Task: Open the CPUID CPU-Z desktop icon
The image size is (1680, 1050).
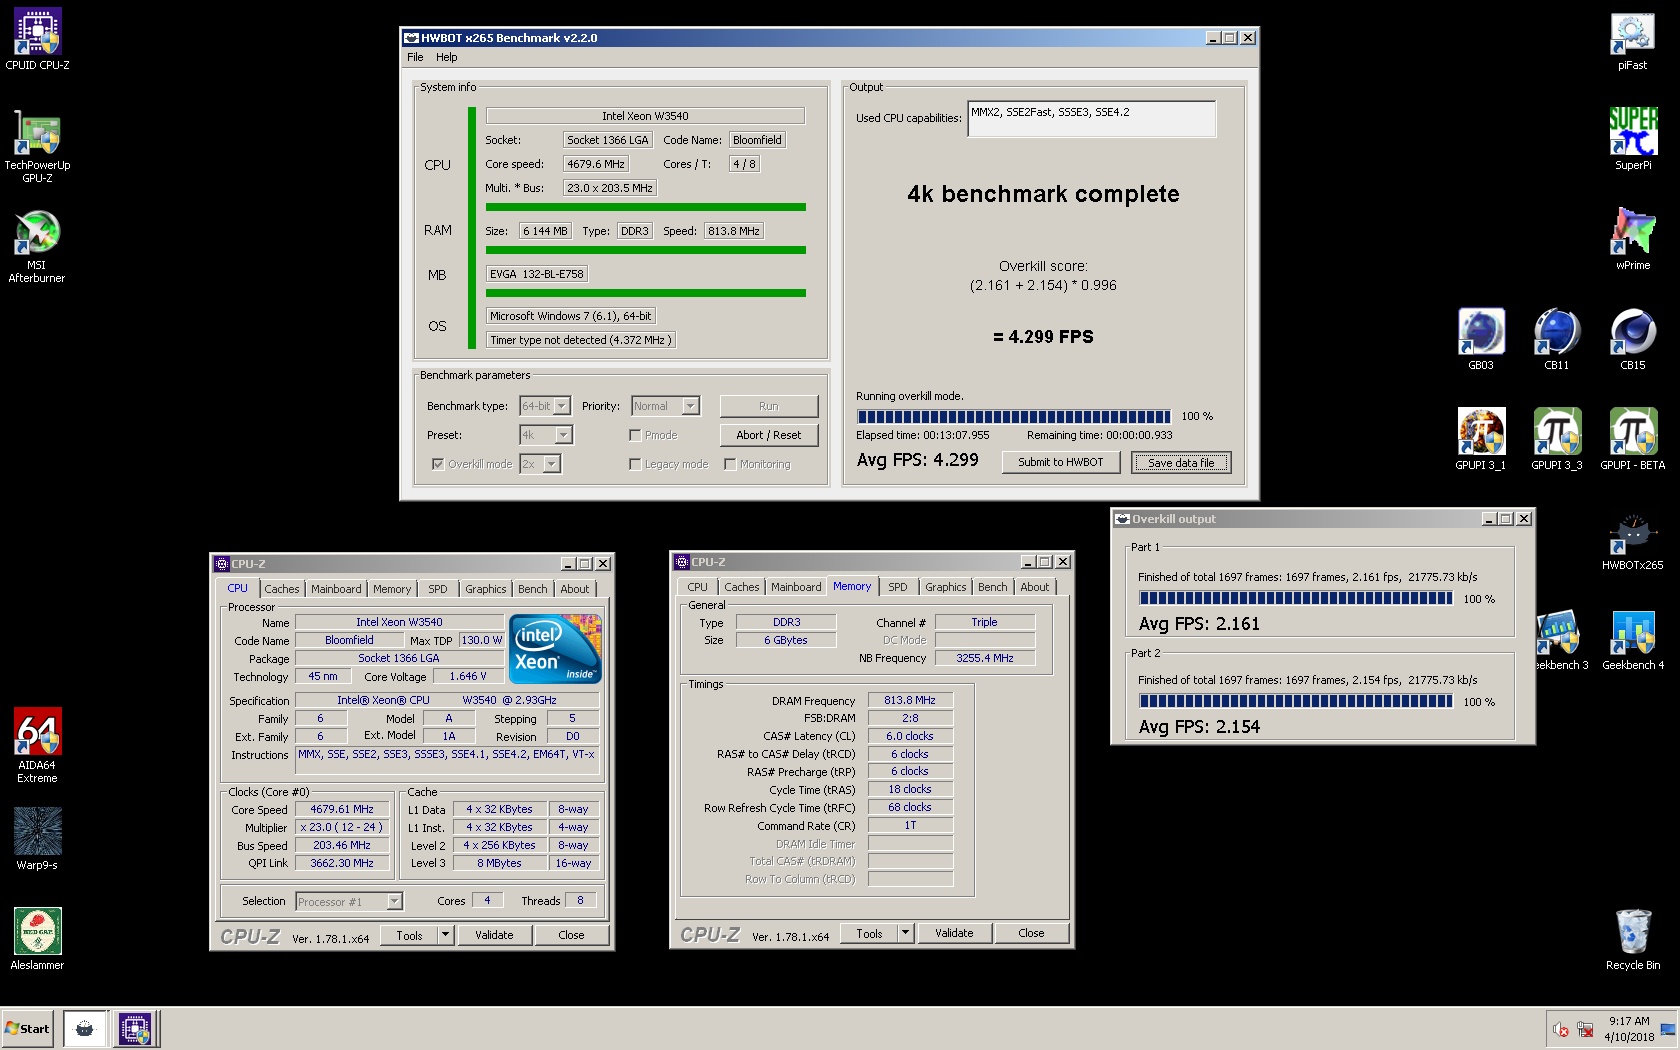Action: [x=37, y=40]
